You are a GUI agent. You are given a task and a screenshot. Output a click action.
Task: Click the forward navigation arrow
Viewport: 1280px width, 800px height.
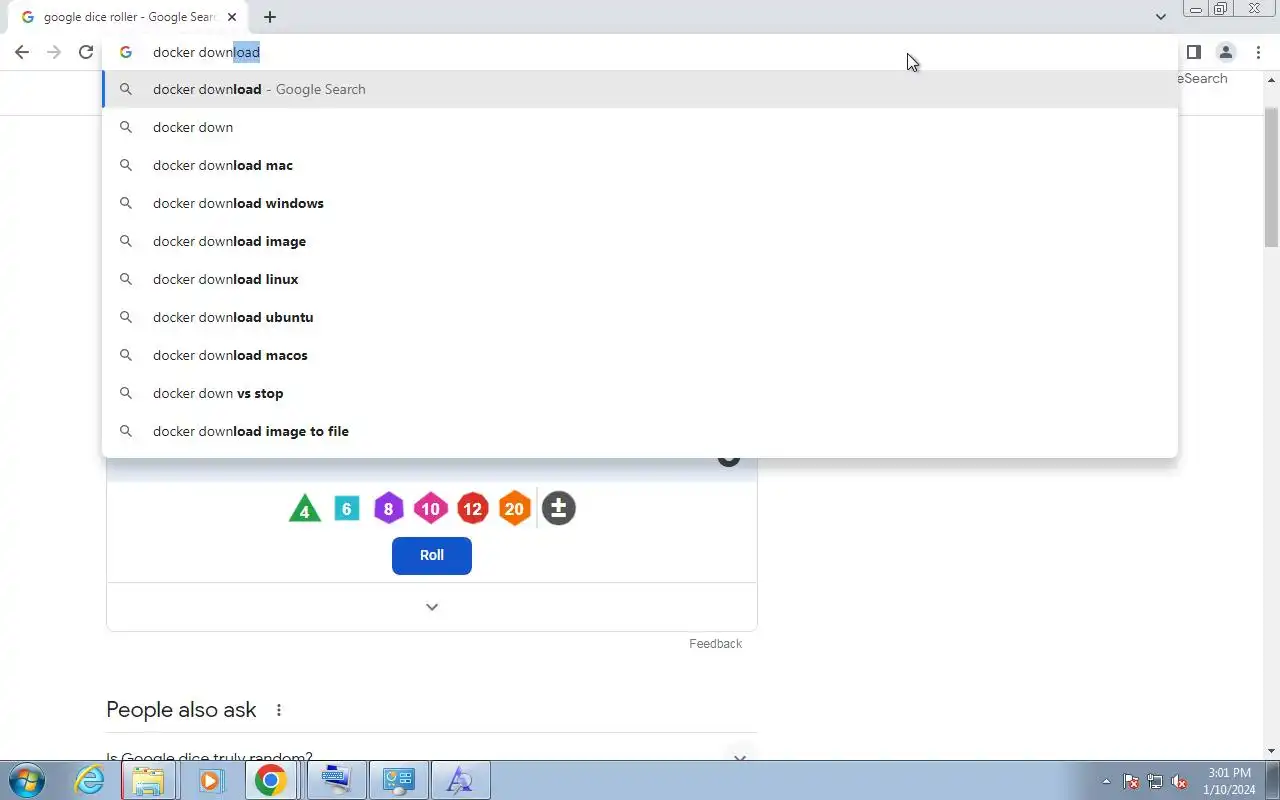click(54, 52)
